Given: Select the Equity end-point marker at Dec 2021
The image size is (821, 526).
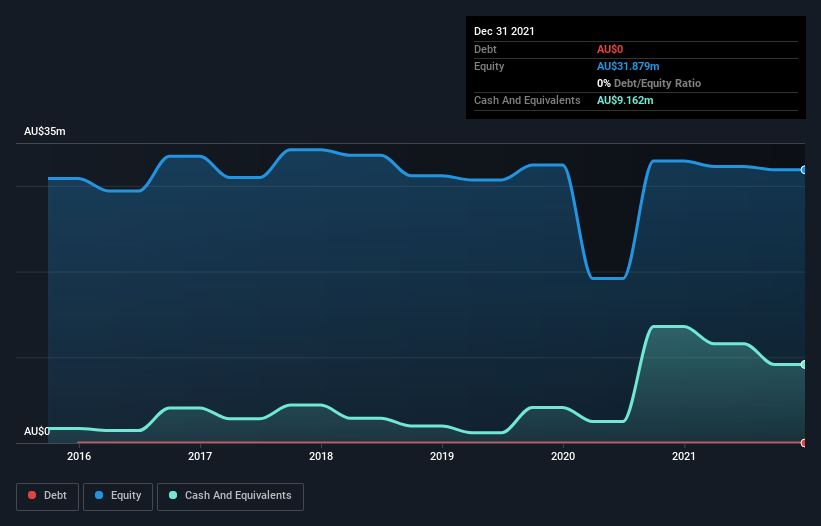Looking at the screenshot, I should click(803, 170).
